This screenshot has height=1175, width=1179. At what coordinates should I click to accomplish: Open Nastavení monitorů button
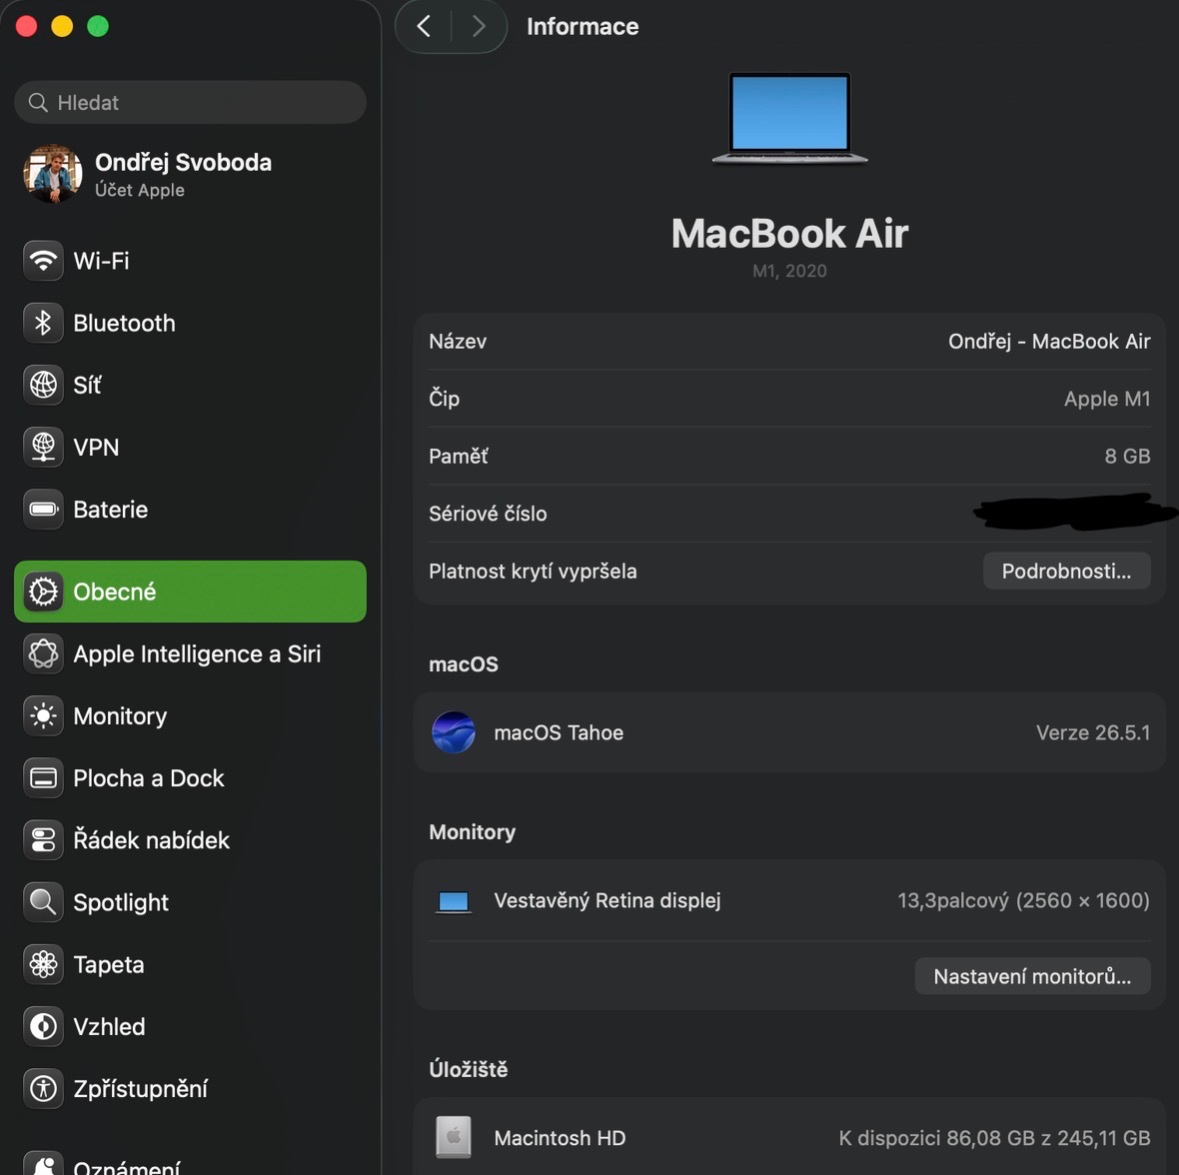[1032, 977]
